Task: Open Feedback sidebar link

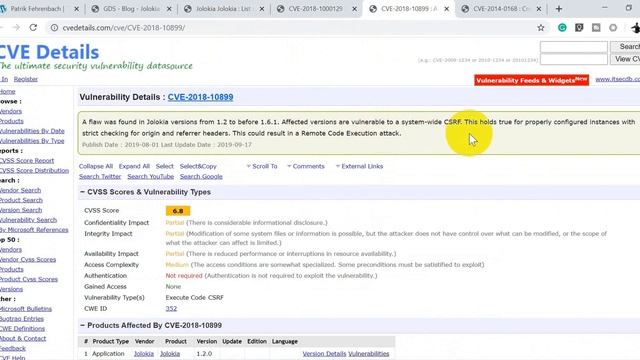Action: tap(13, 349)
